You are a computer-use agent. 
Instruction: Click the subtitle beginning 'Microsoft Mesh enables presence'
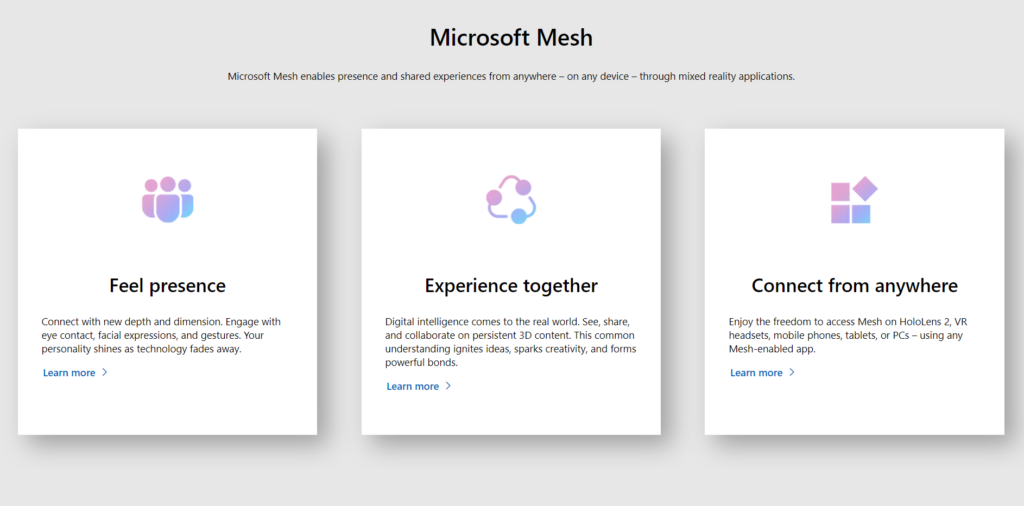[x=511, y=76]
